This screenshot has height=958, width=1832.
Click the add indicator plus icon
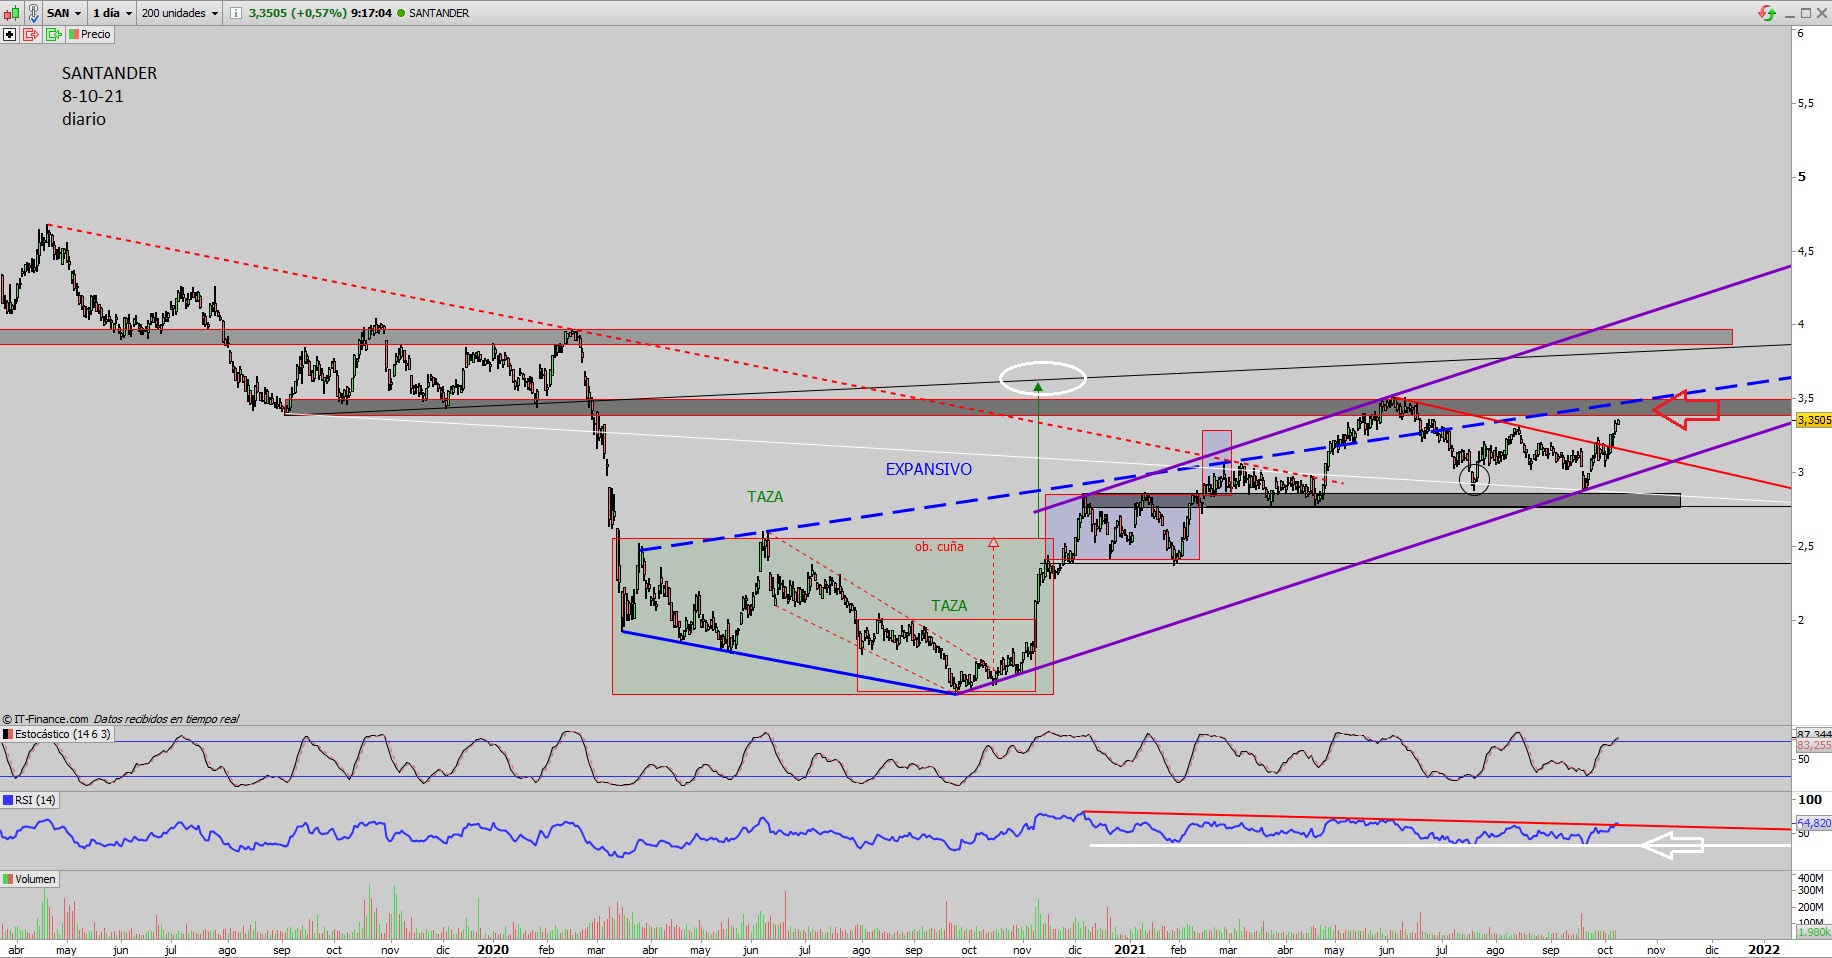9,34
